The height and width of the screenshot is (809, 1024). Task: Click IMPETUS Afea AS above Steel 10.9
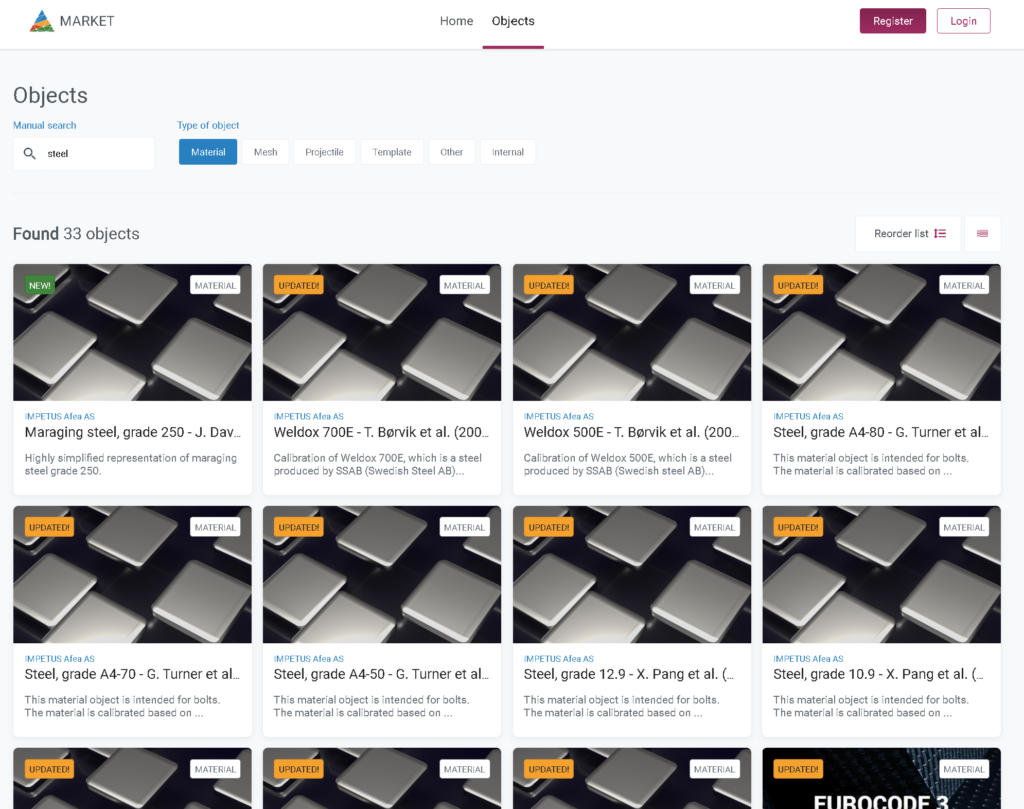(808, 659)
